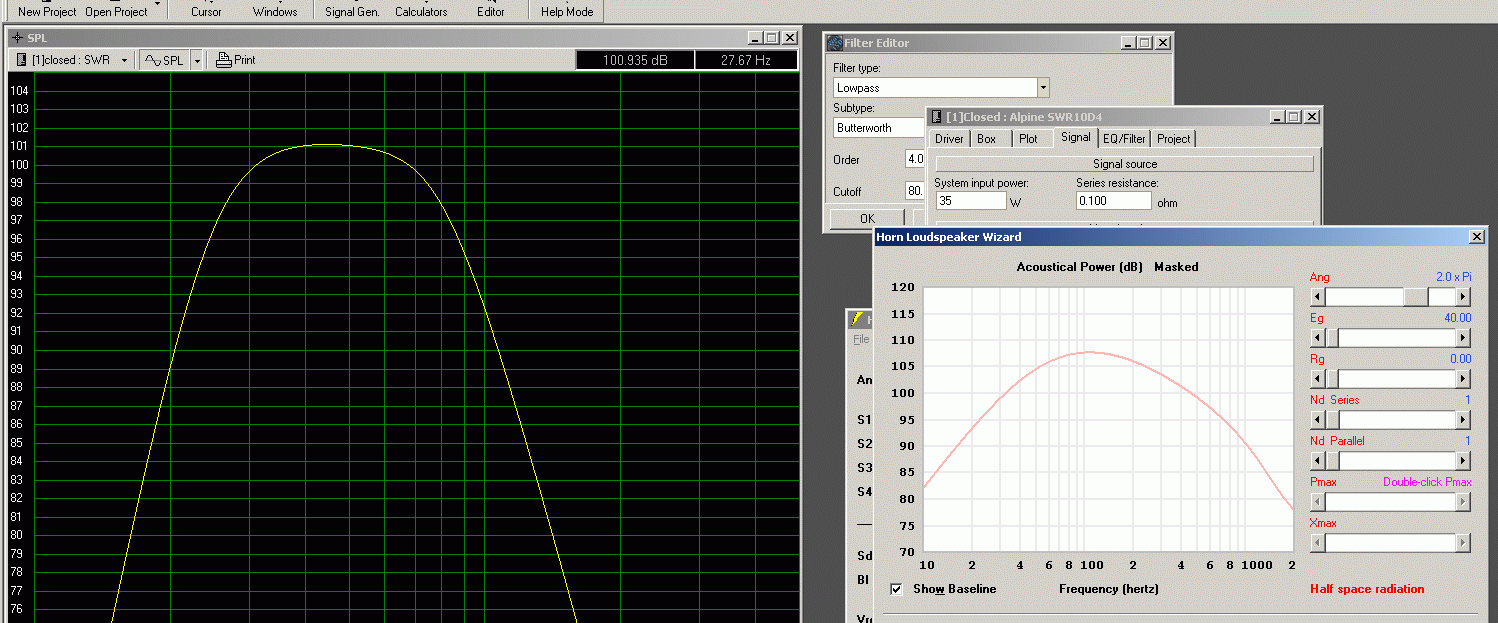Click the Order value field
Image resolution: width=1498 pixels, height=623 pixels.
(x=916, y=159)
